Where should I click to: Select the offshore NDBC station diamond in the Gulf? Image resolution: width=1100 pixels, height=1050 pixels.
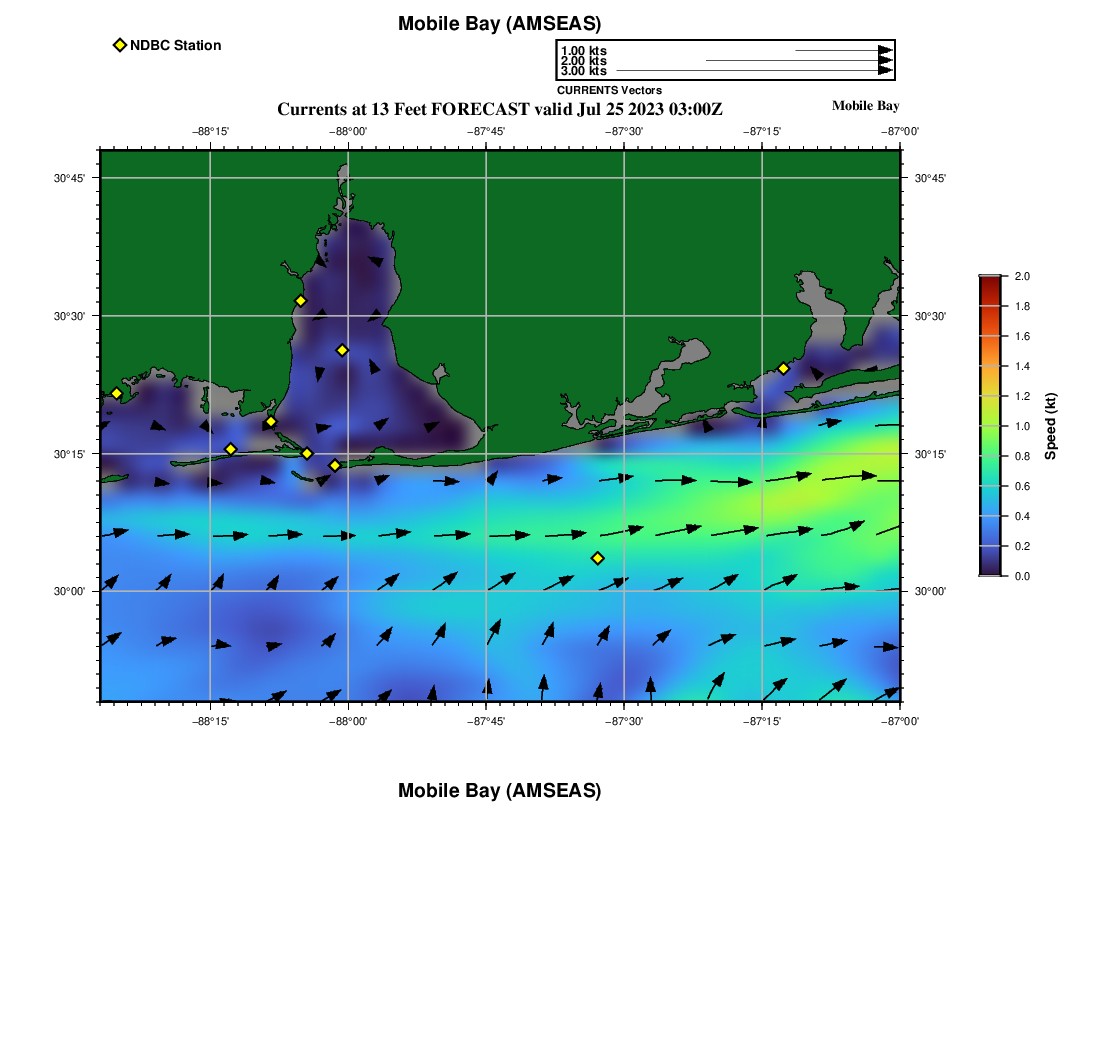(x=597, y=558)
